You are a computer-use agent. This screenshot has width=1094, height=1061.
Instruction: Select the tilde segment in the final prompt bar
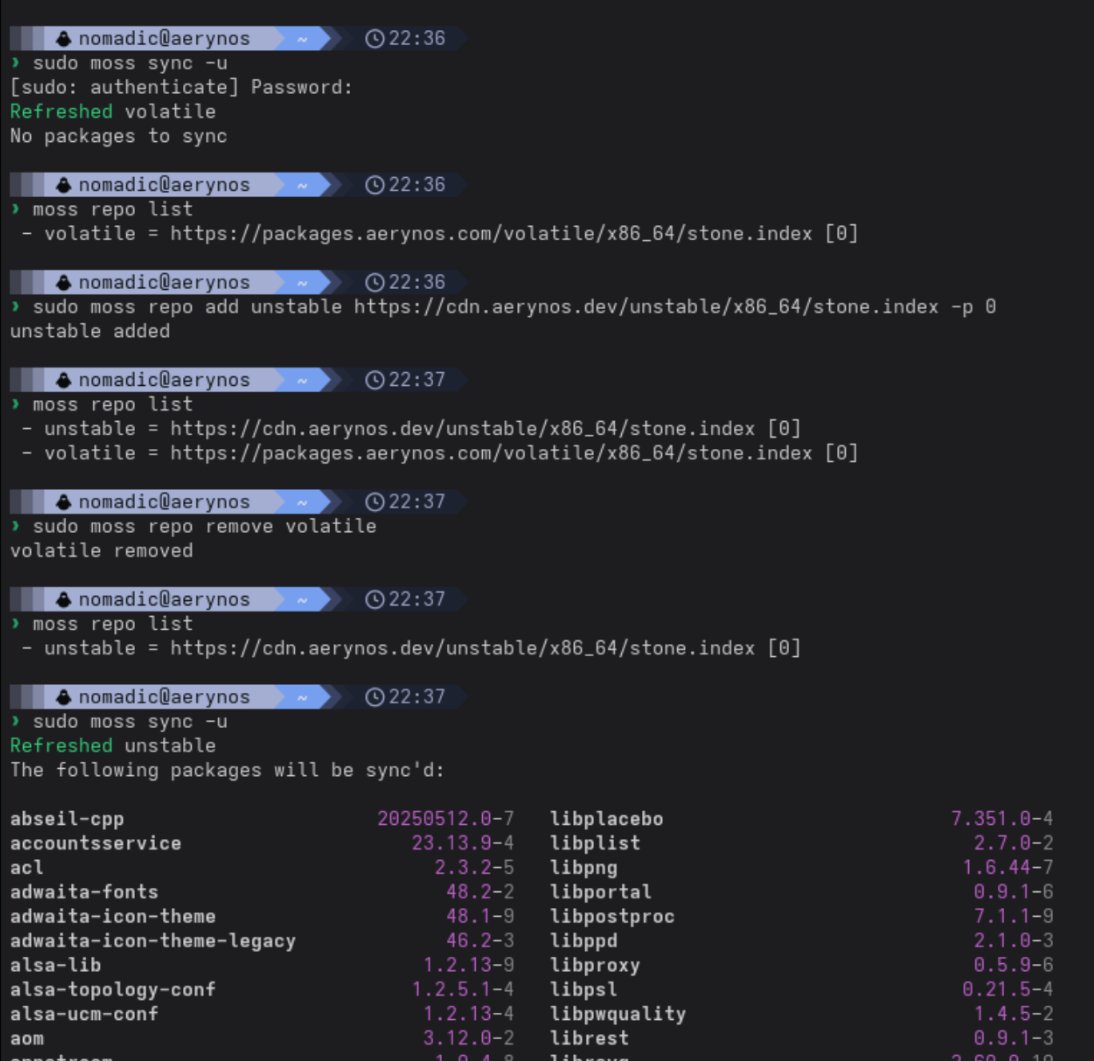click(302, 696)
